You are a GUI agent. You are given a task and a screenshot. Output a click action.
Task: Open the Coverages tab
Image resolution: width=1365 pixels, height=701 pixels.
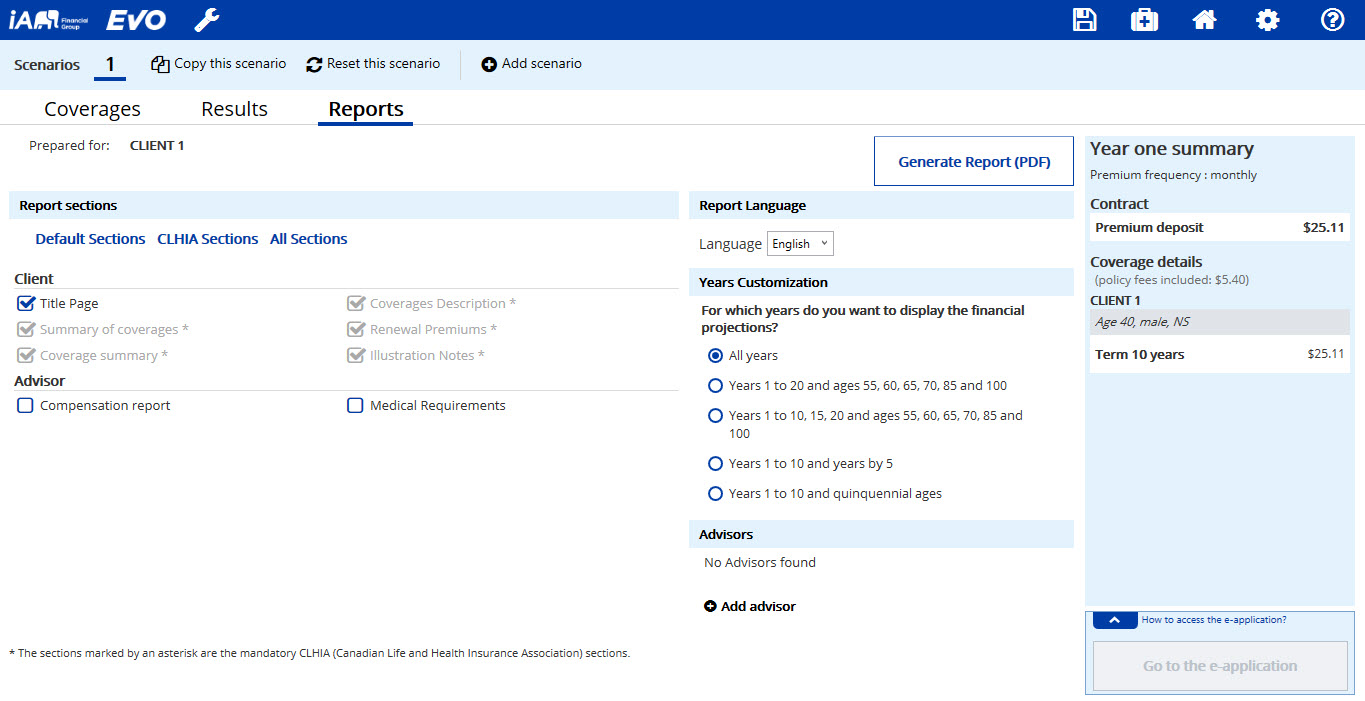pos(92,108)
